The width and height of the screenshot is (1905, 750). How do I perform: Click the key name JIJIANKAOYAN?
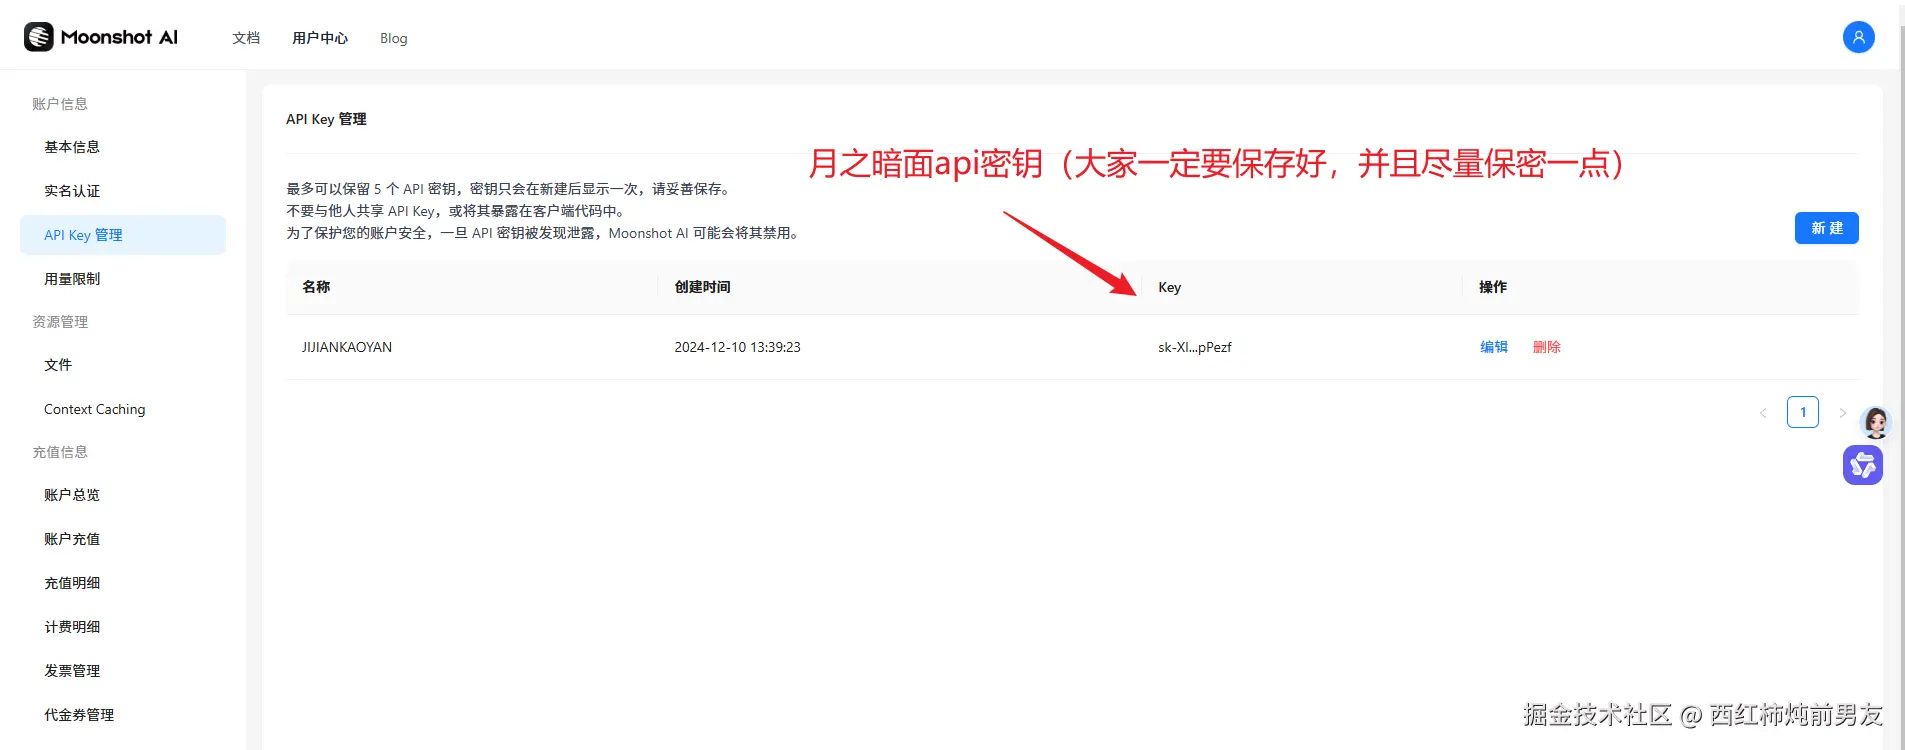pyautogui.click(x=347, y=347)
